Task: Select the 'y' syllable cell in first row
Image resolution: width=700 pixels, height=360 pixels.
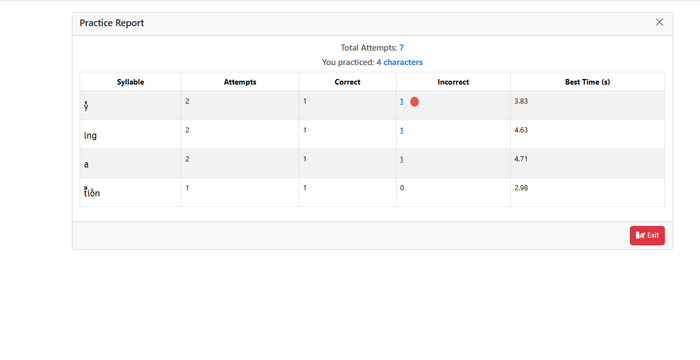Action: 130,106
